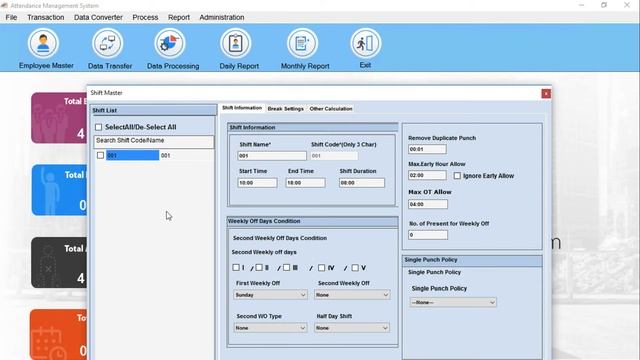The image size is (640, 360).
Task: Click the Shift Name input field
Action: 272,156
